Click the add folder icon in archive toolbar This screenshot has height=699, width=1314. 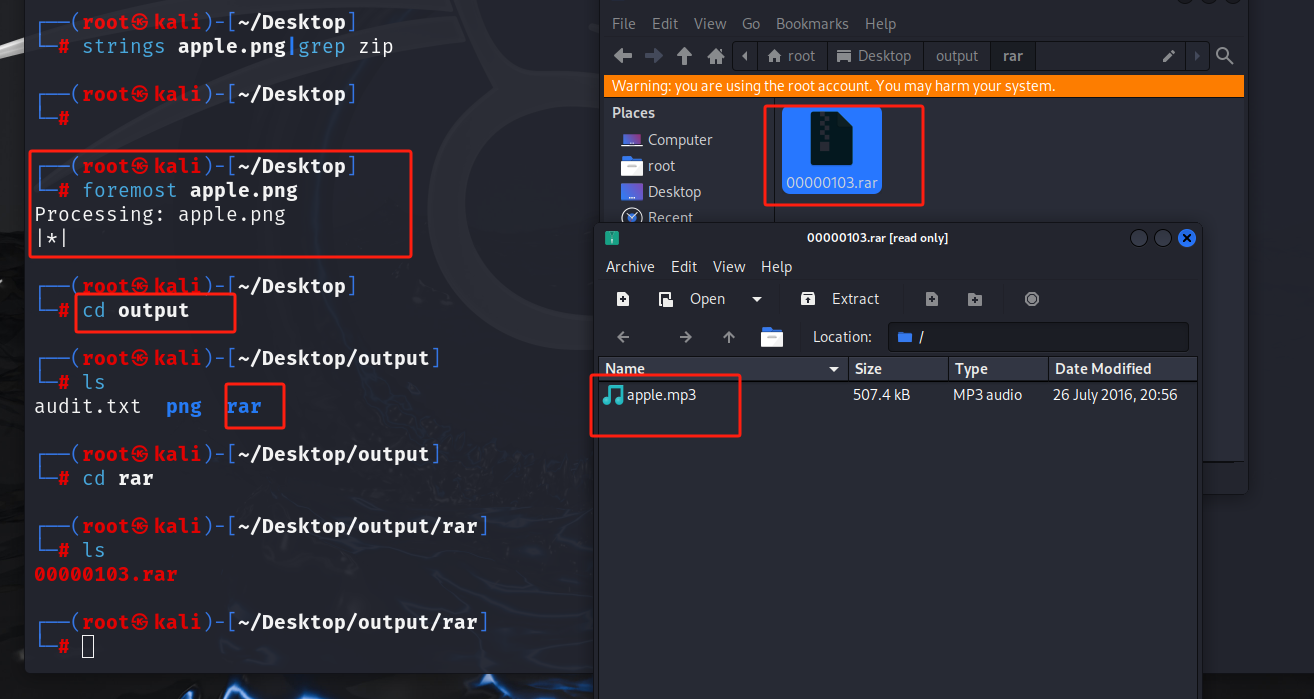[x=975, y=299]
